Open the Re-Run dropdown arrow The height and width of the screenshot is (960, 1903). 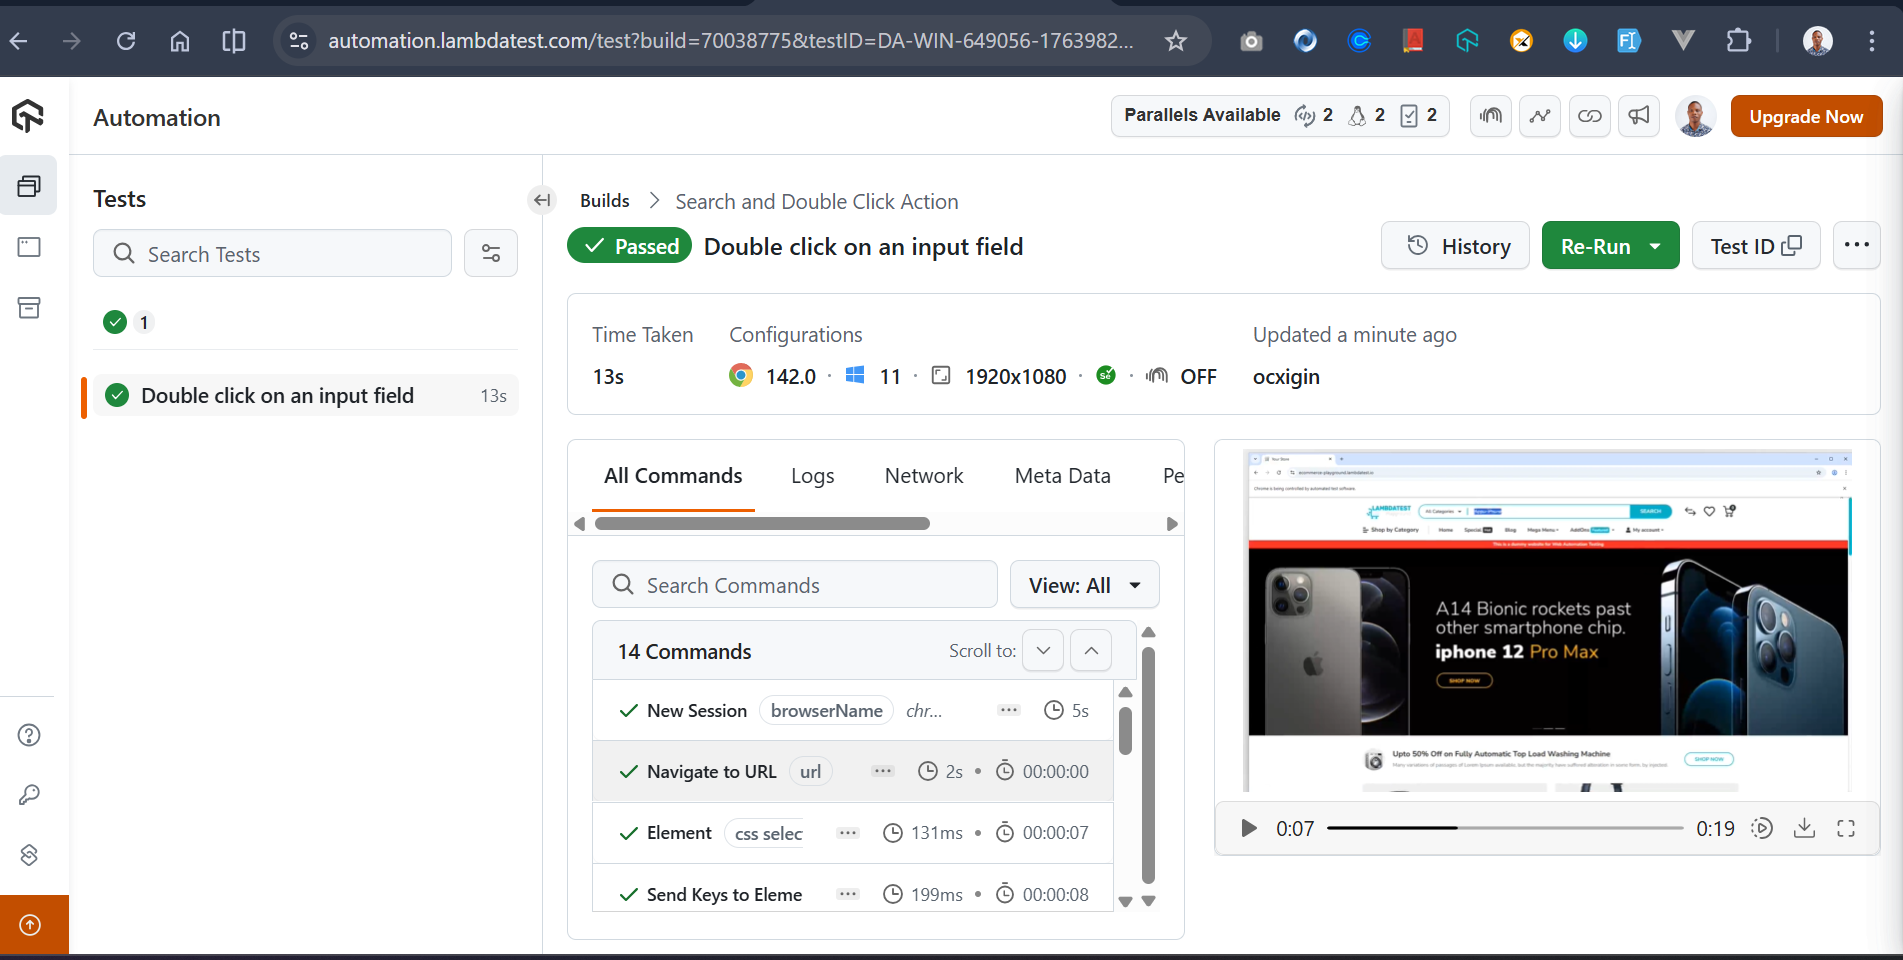(x=1654, y=245)
